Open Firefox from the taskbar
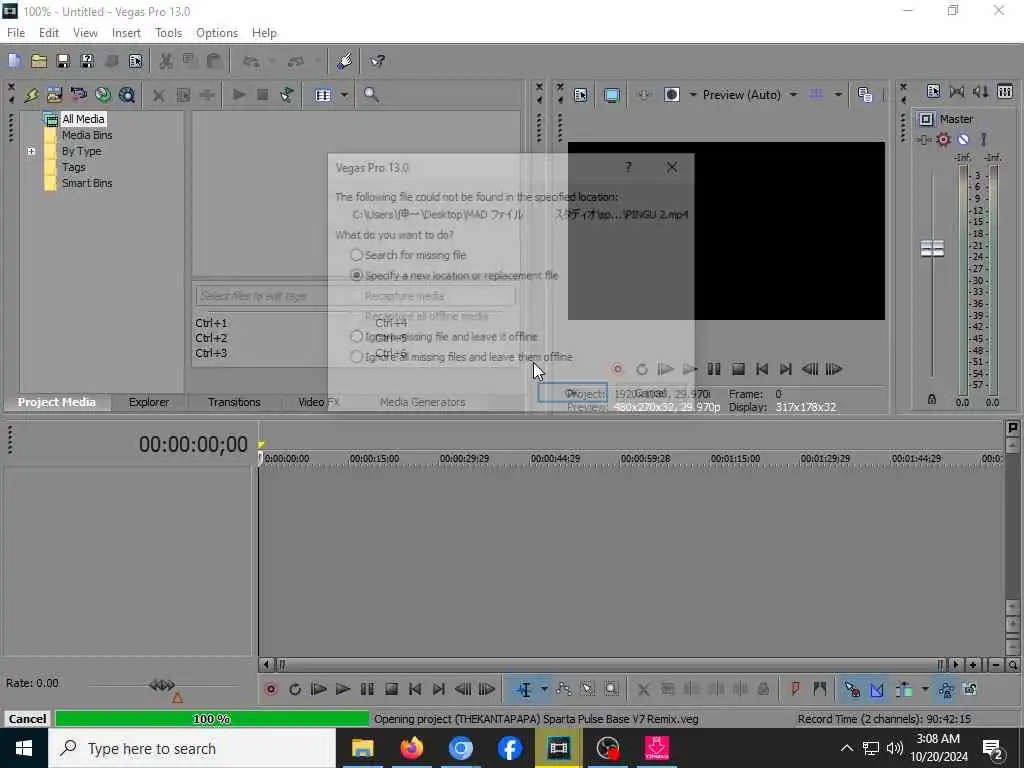The image size is (1024, 768). pyautogui.click(x=411, y=748)
